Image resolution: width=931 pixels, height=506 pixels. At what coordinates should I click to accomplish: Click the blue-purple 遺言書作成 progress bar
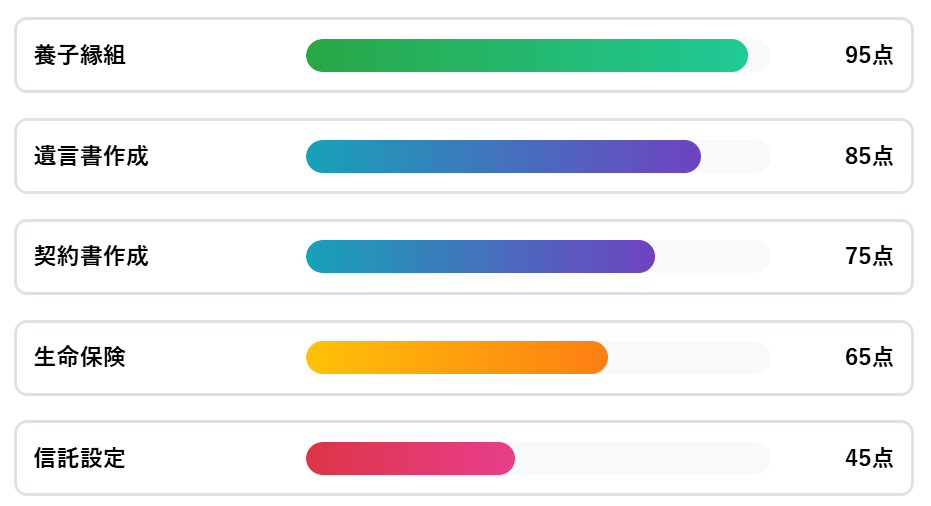point(504,156)
